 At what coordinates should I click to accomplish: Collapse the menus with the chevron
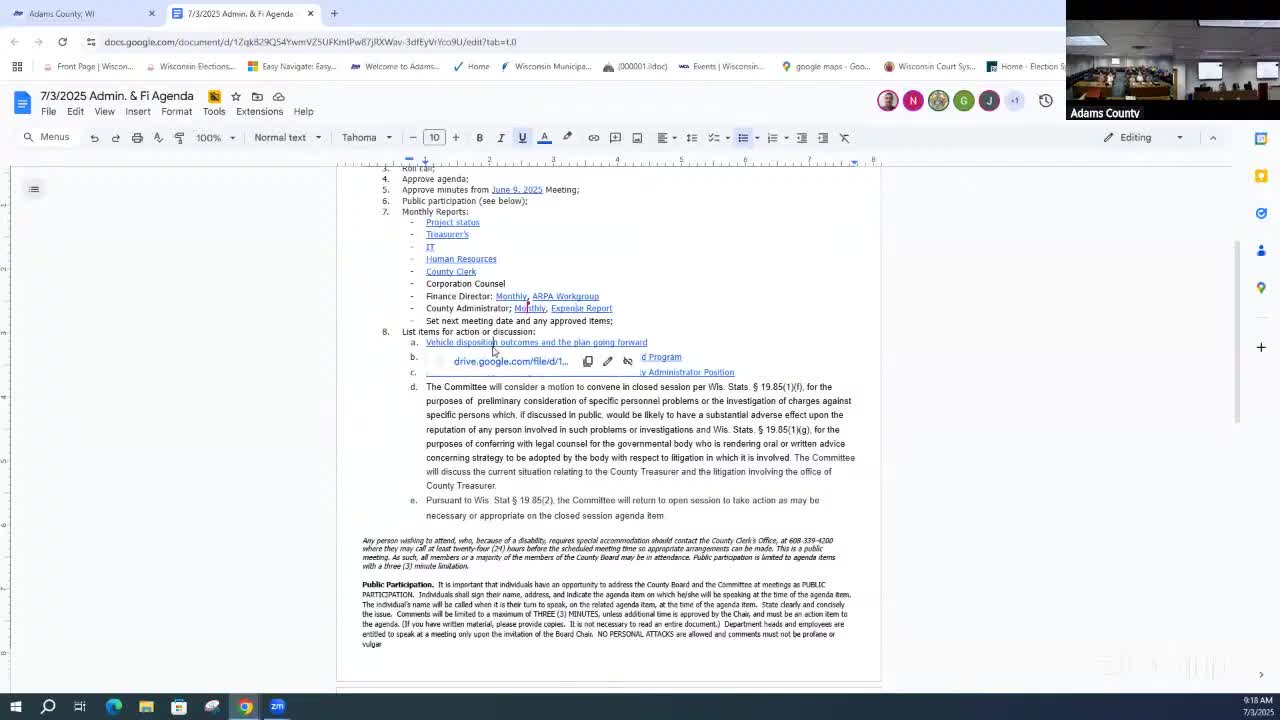coord(1213,138)
